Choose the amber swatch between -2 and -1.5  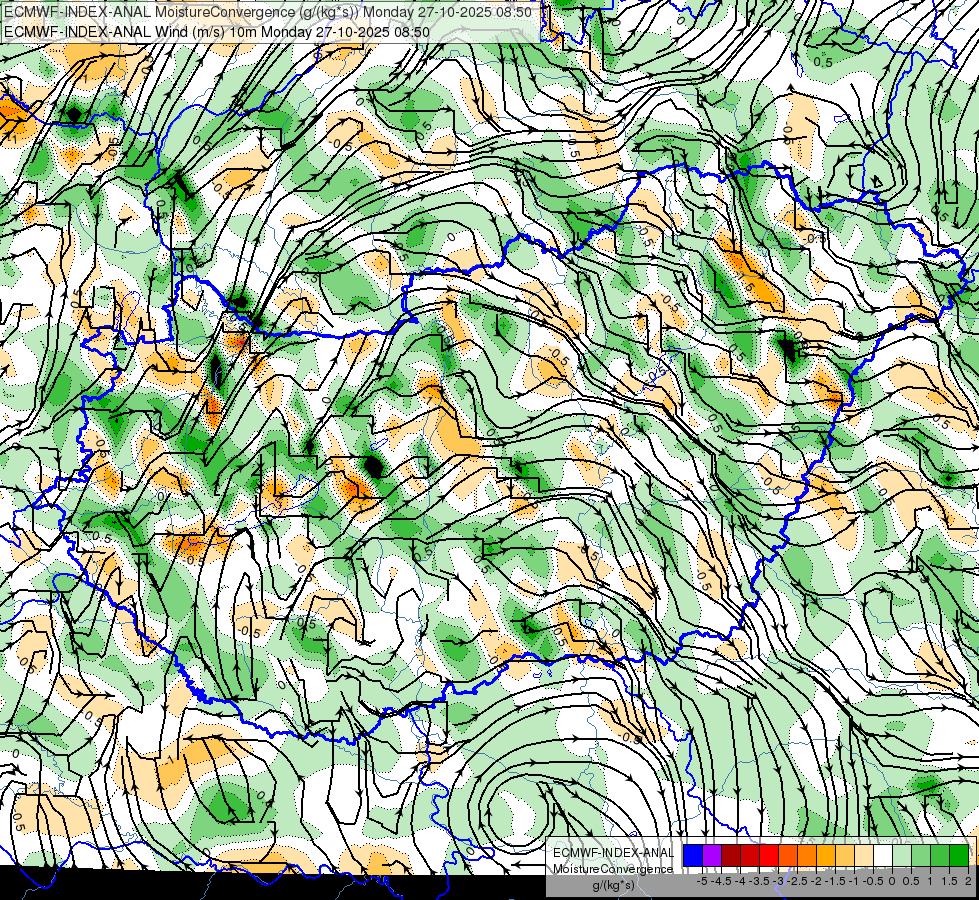pos(826,856)
